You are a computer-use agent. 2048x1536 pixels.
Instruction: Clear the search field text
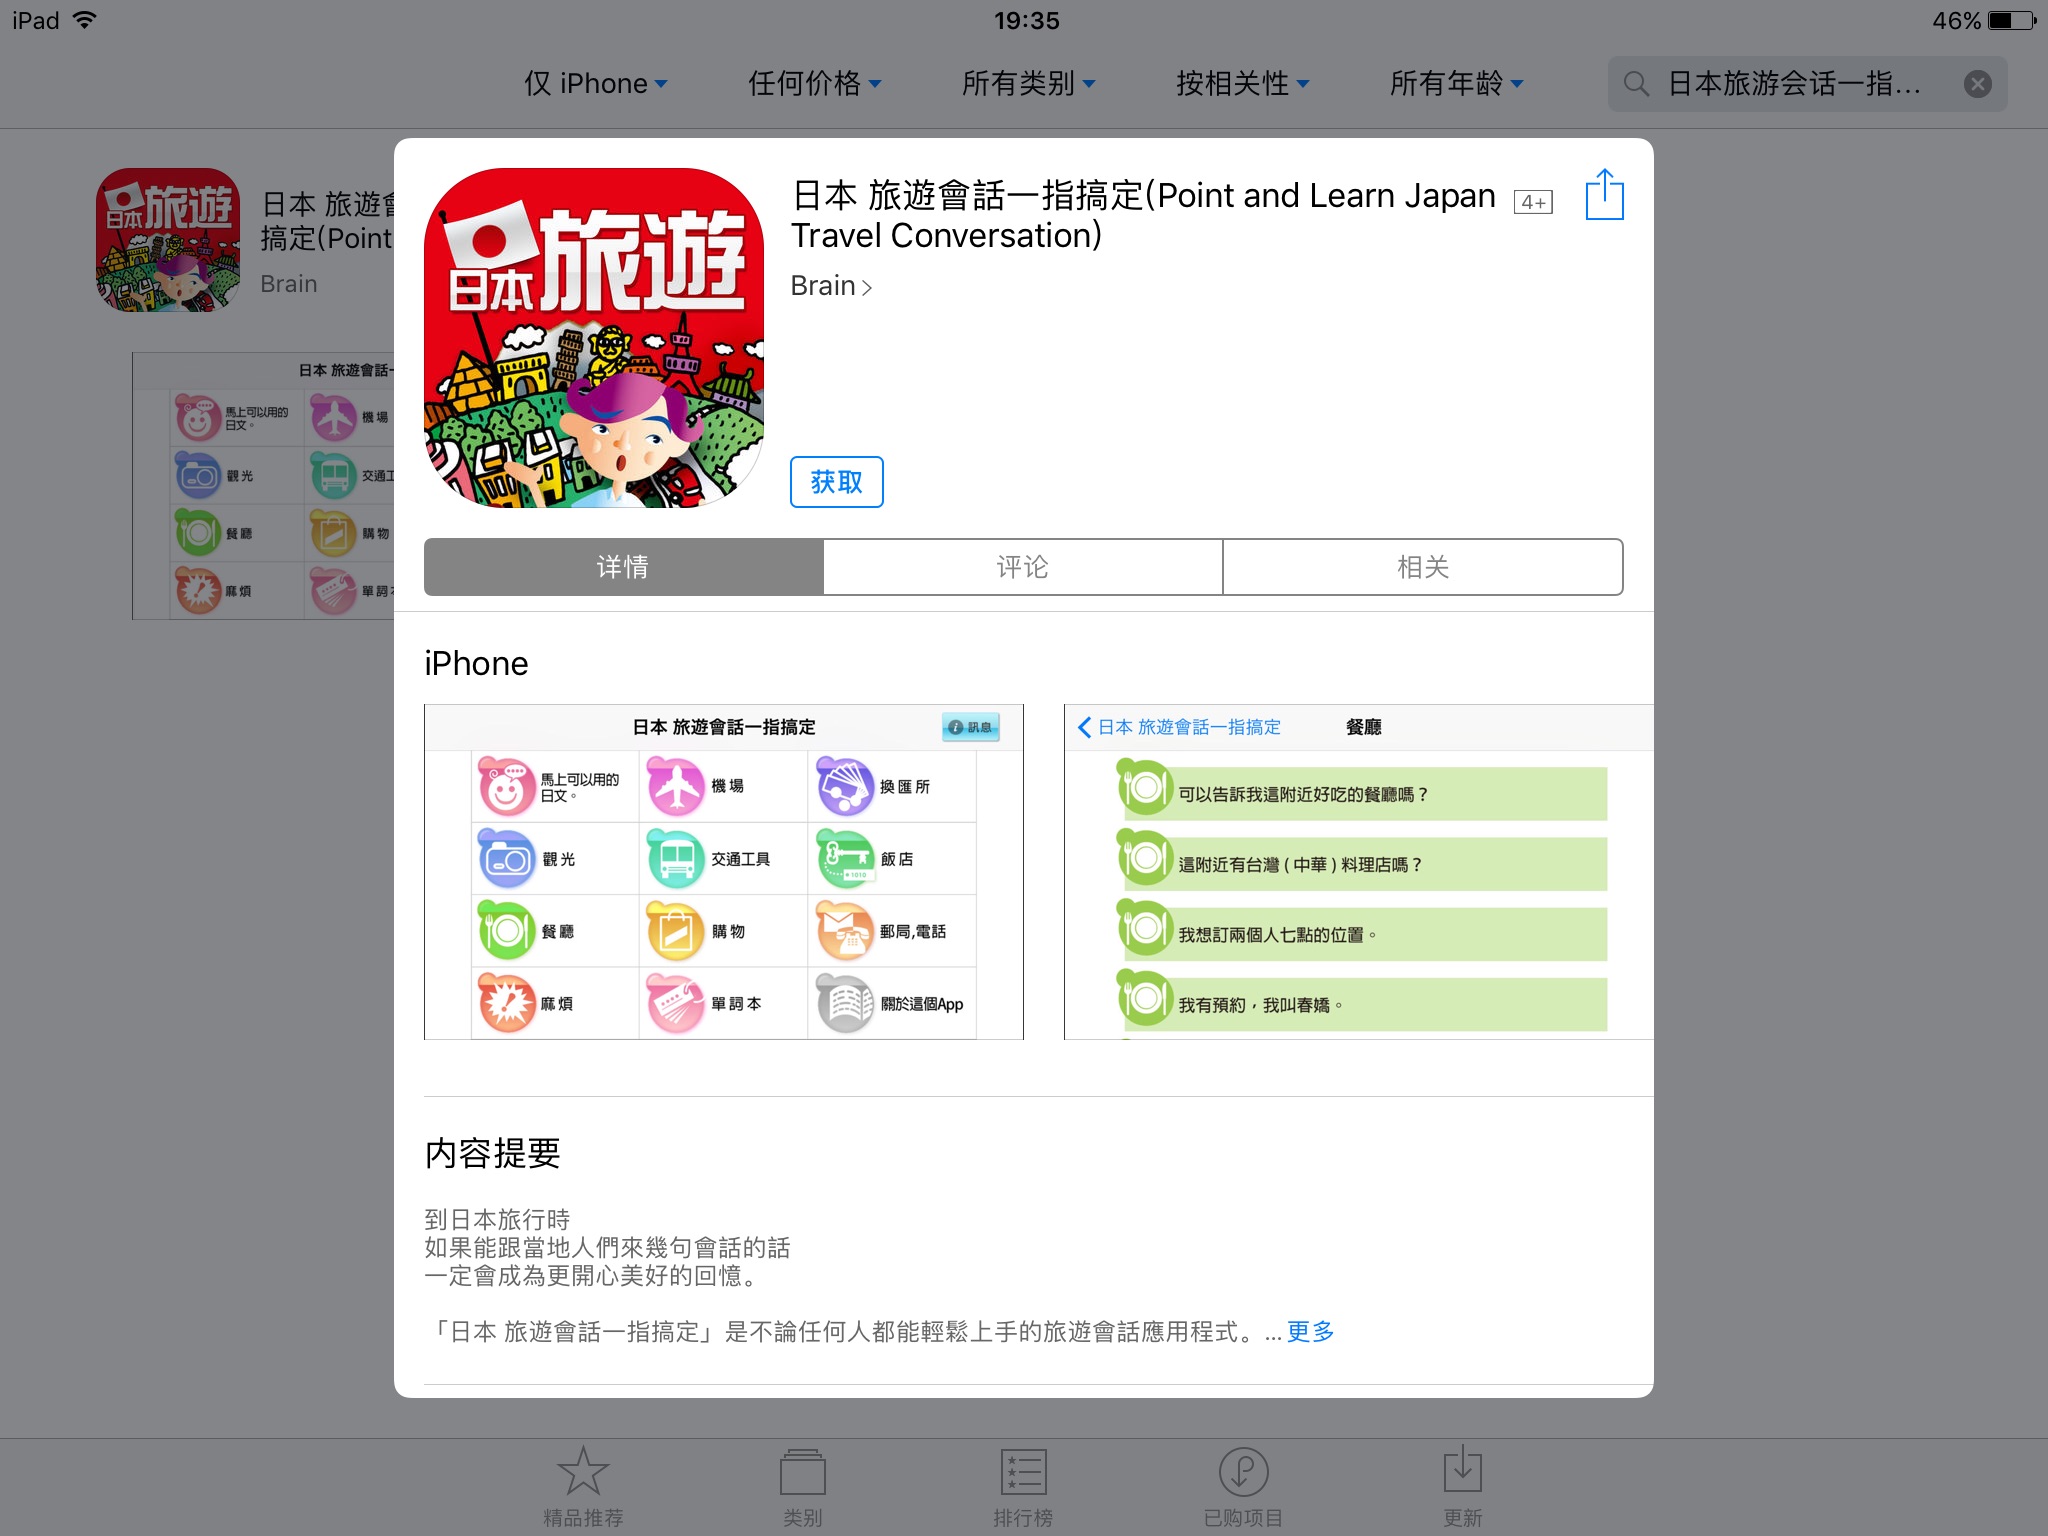1977,84
